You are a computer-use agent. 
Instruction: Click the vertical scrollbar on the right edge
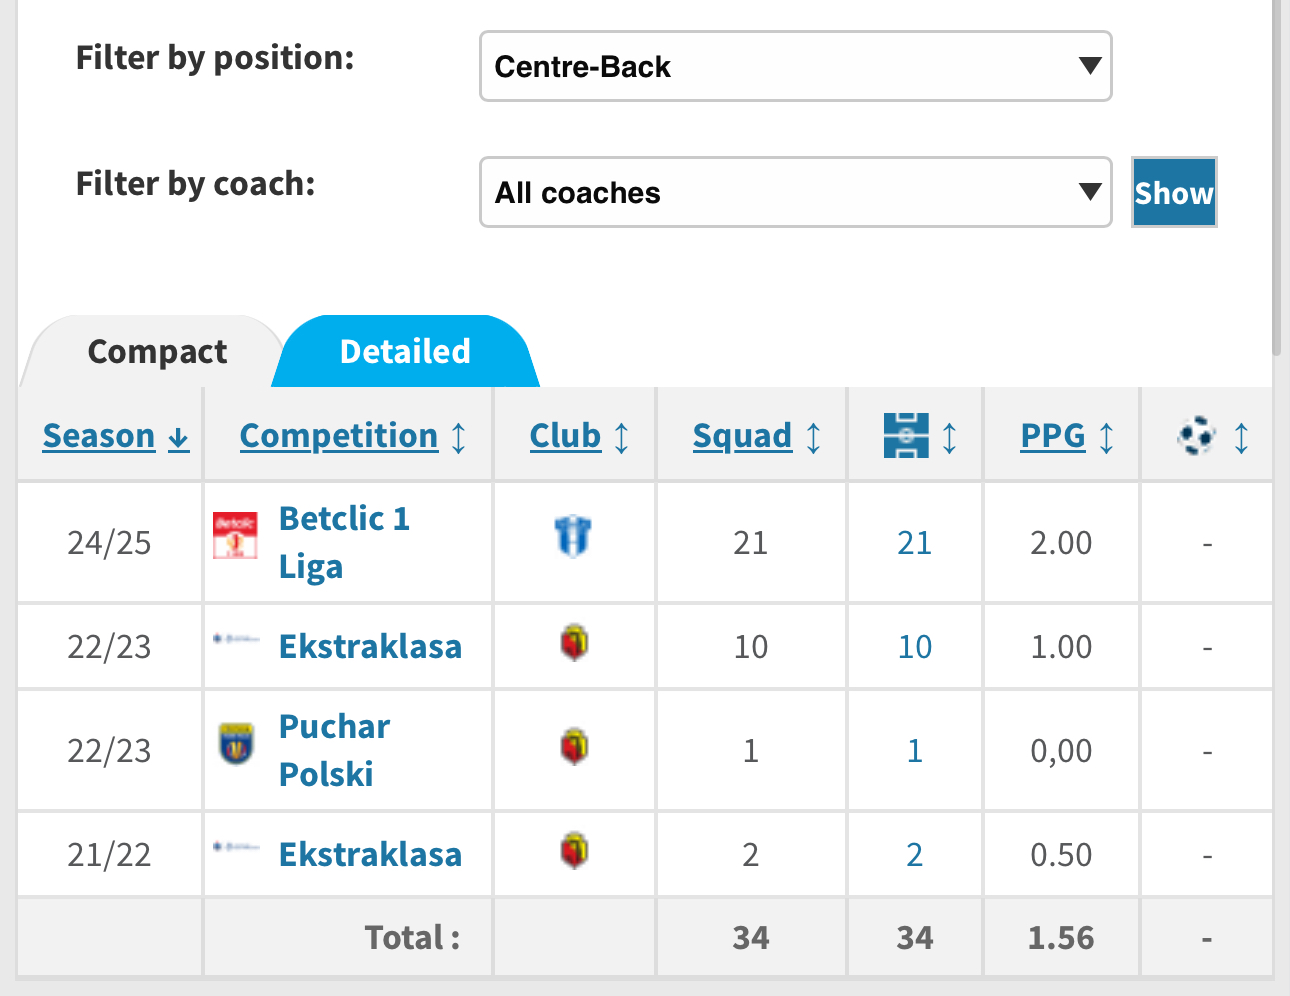click(1276, 178)
